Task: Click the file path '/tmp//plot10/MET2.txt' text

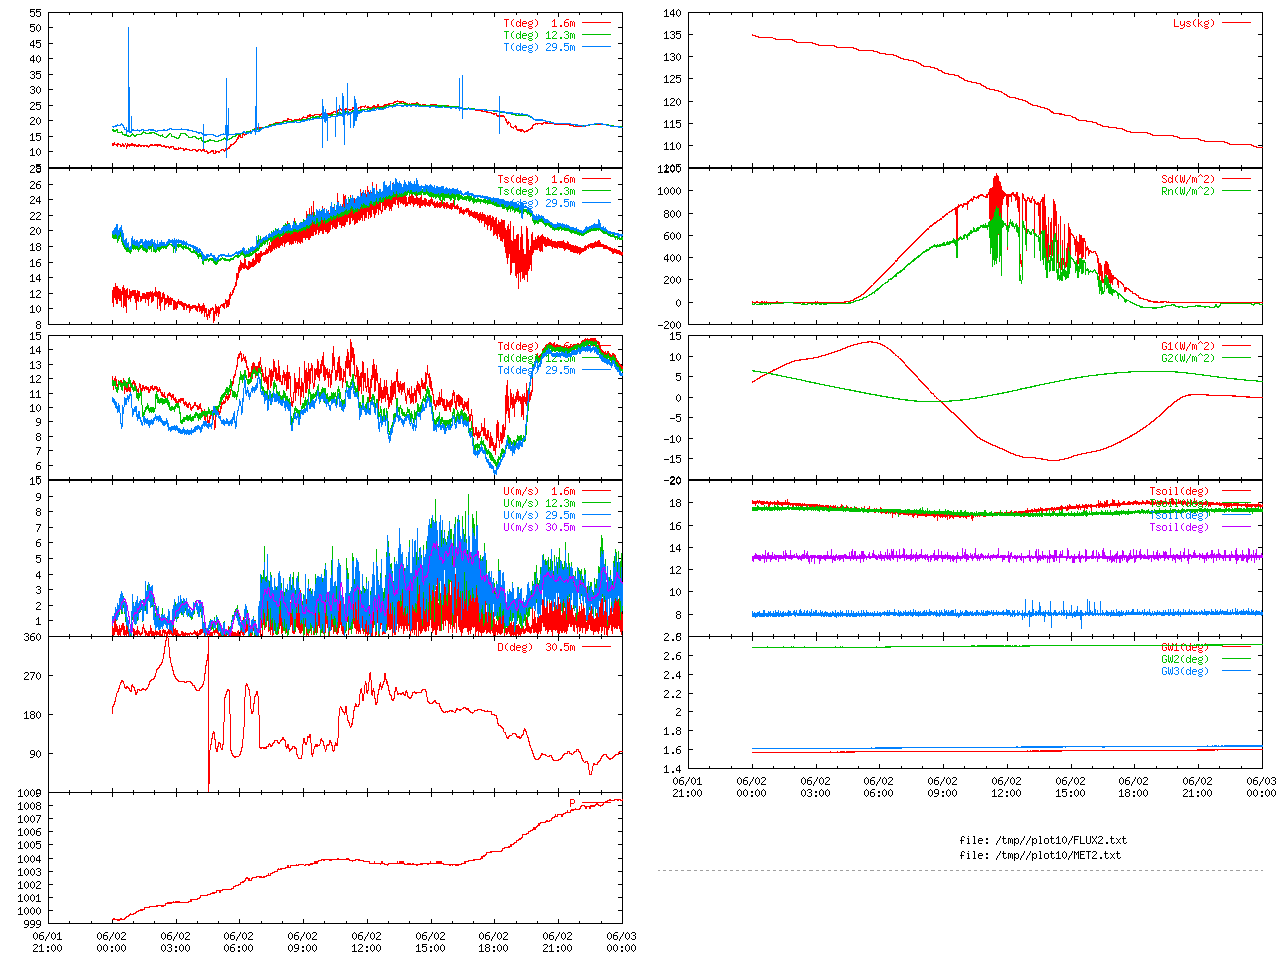Action: (x=1057, y=856)
